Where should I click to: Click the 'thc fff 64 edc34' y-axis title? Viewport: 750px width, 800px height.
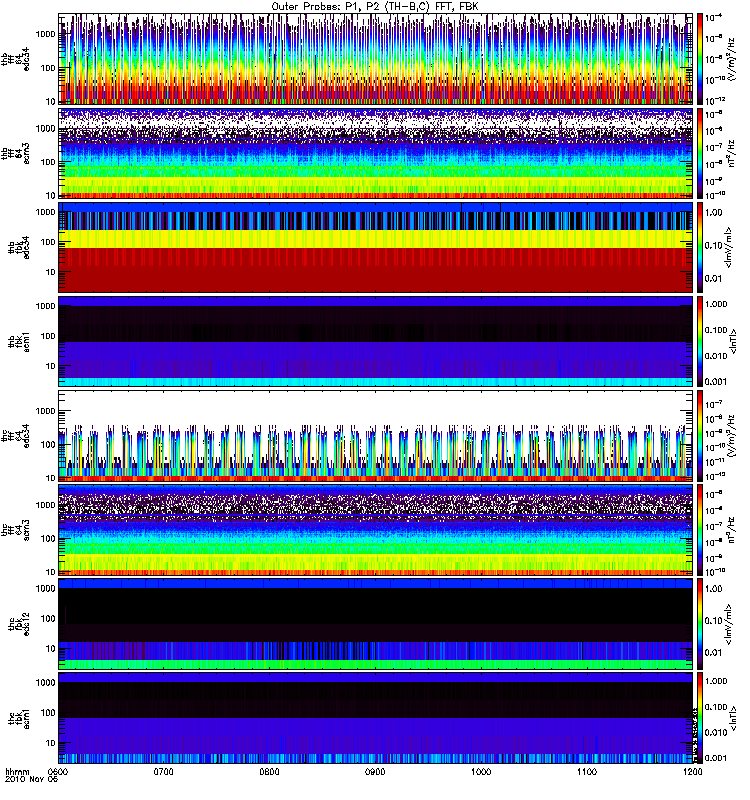point(16,435)
